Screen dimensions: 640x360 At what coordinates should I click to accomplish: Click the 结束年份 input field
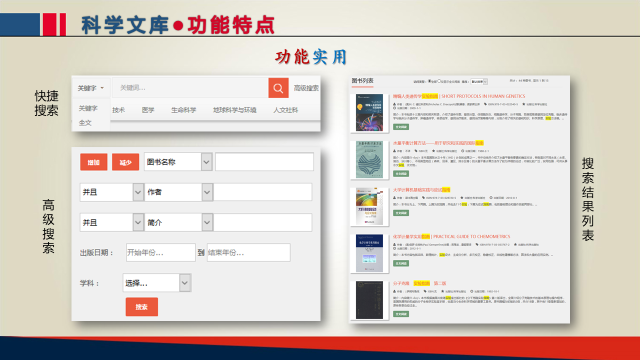pos(249,253)
